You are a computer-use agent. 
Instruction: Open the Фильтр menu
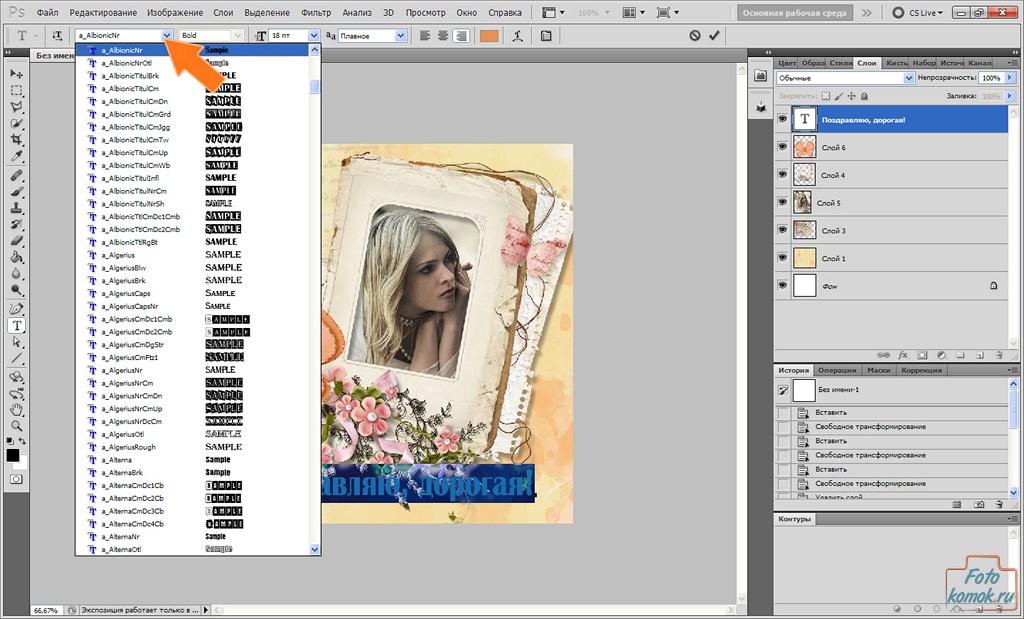[316, 13]
